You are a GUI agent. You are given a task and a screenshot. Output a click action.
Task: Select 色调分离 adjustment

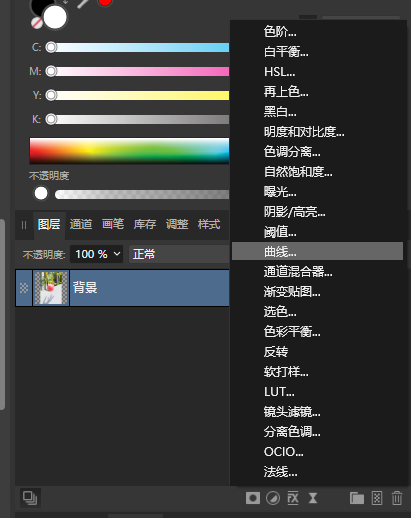pyautogui.click(x=318, y=152)
